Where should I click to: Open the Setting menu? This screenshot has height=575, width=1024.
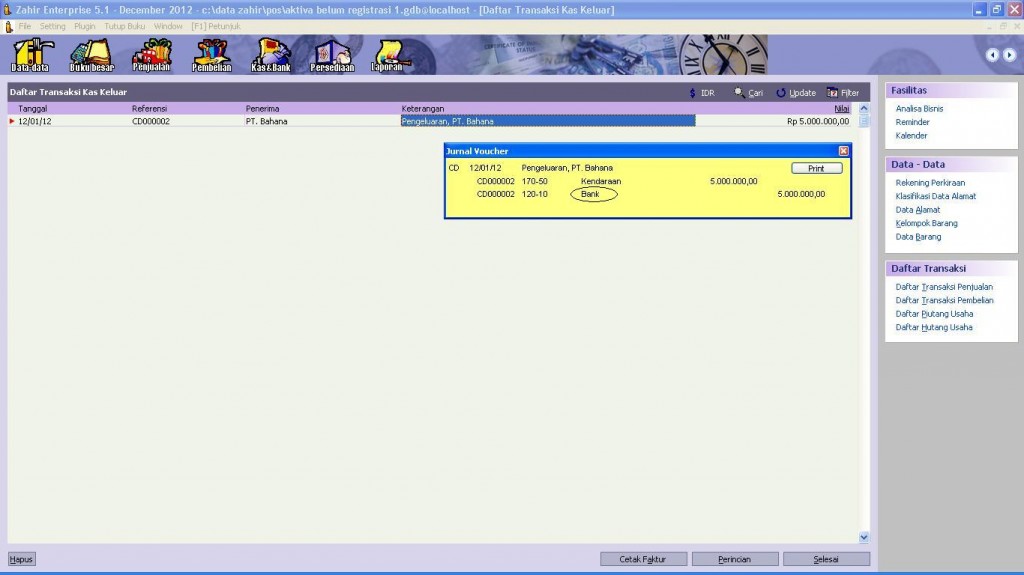[52, 25]
